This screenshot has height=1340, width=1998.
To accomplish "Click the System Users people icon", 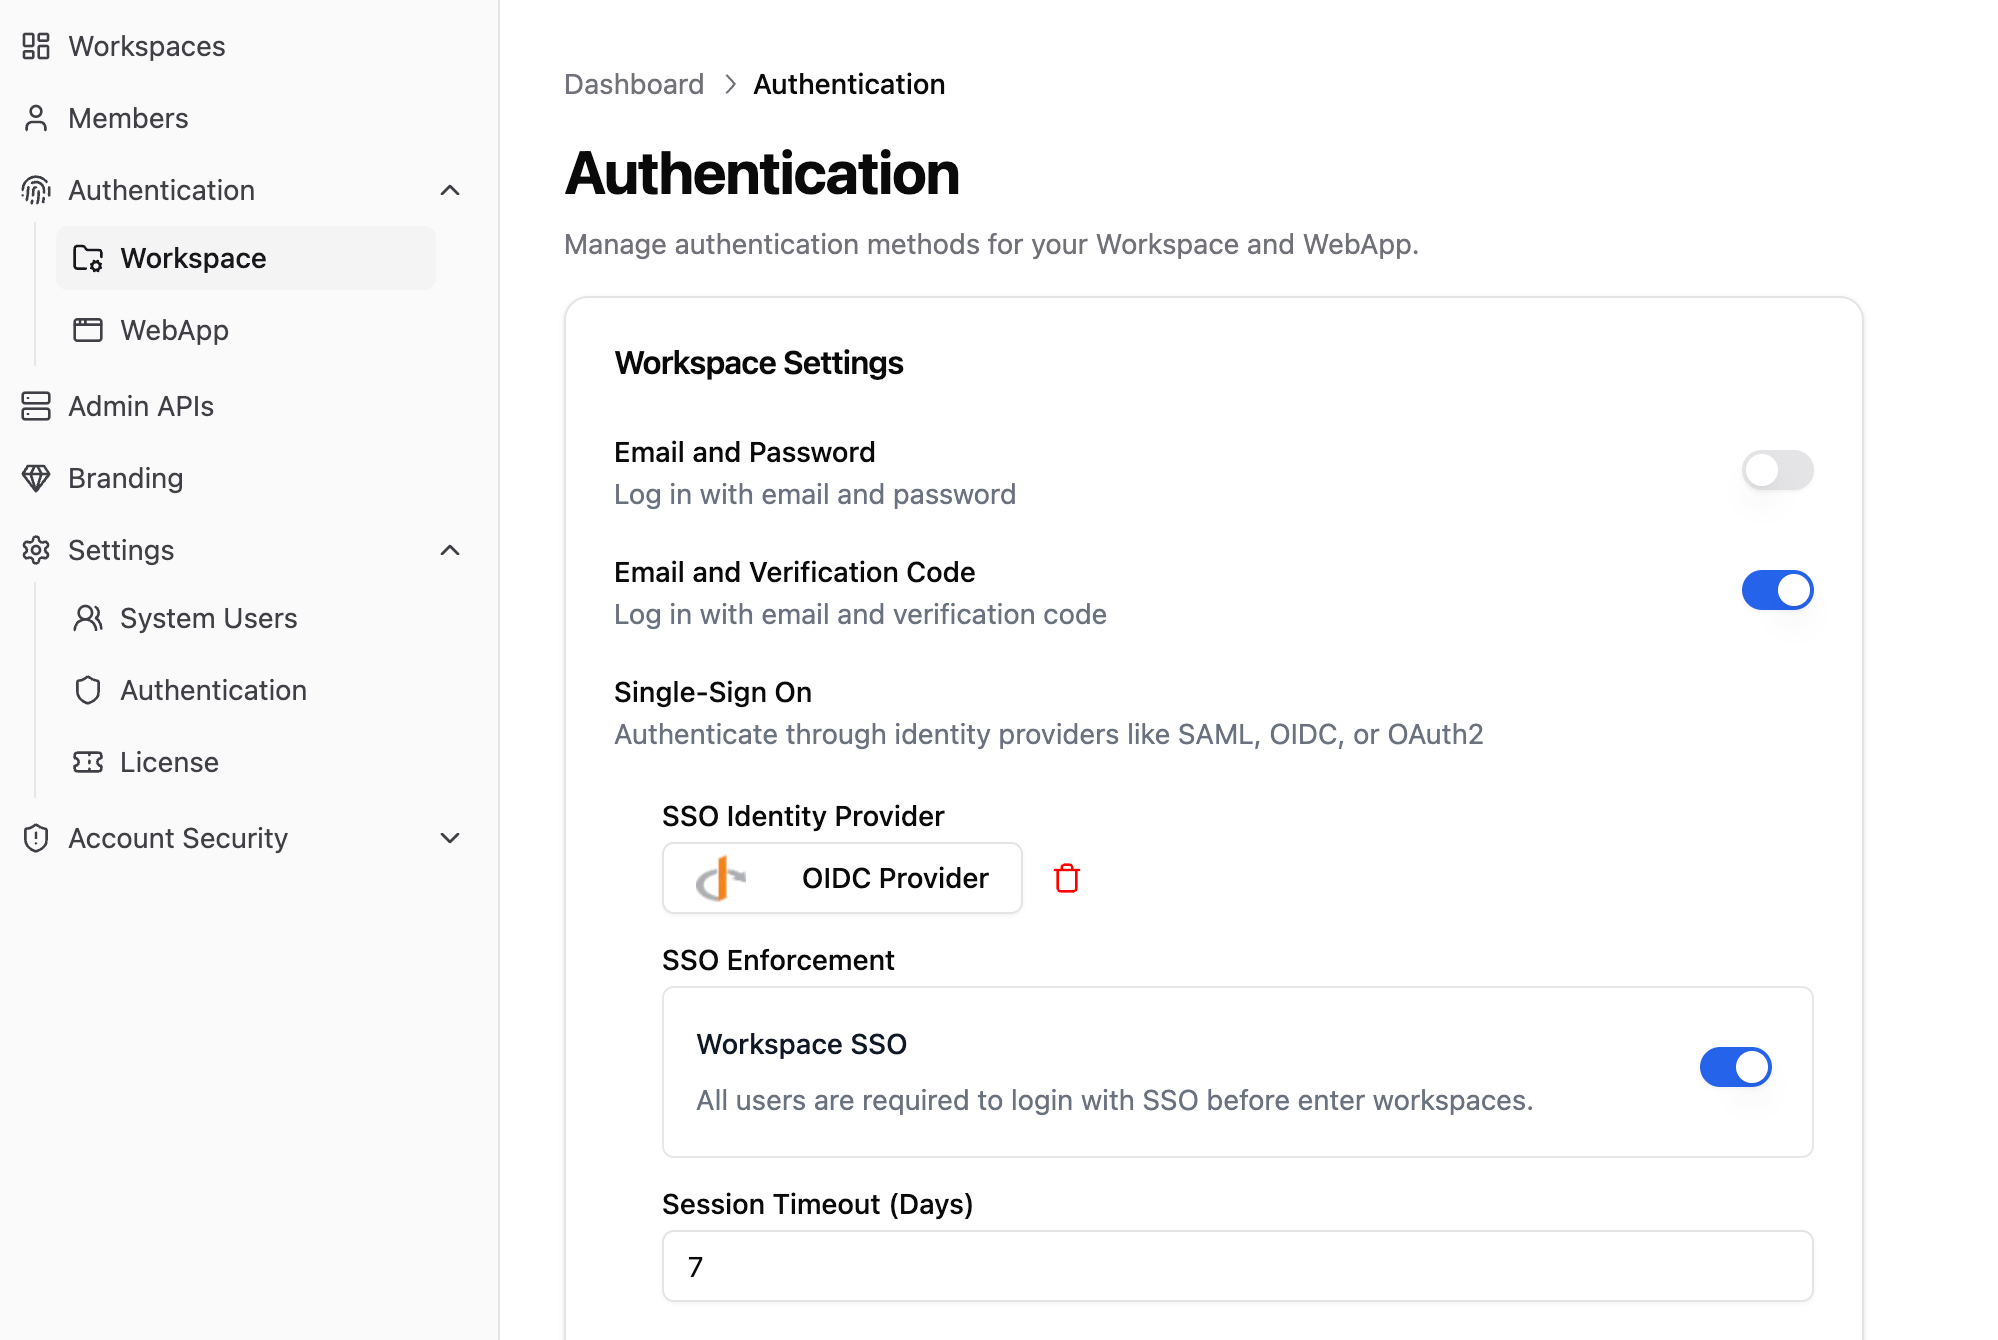I will [88, 618].
